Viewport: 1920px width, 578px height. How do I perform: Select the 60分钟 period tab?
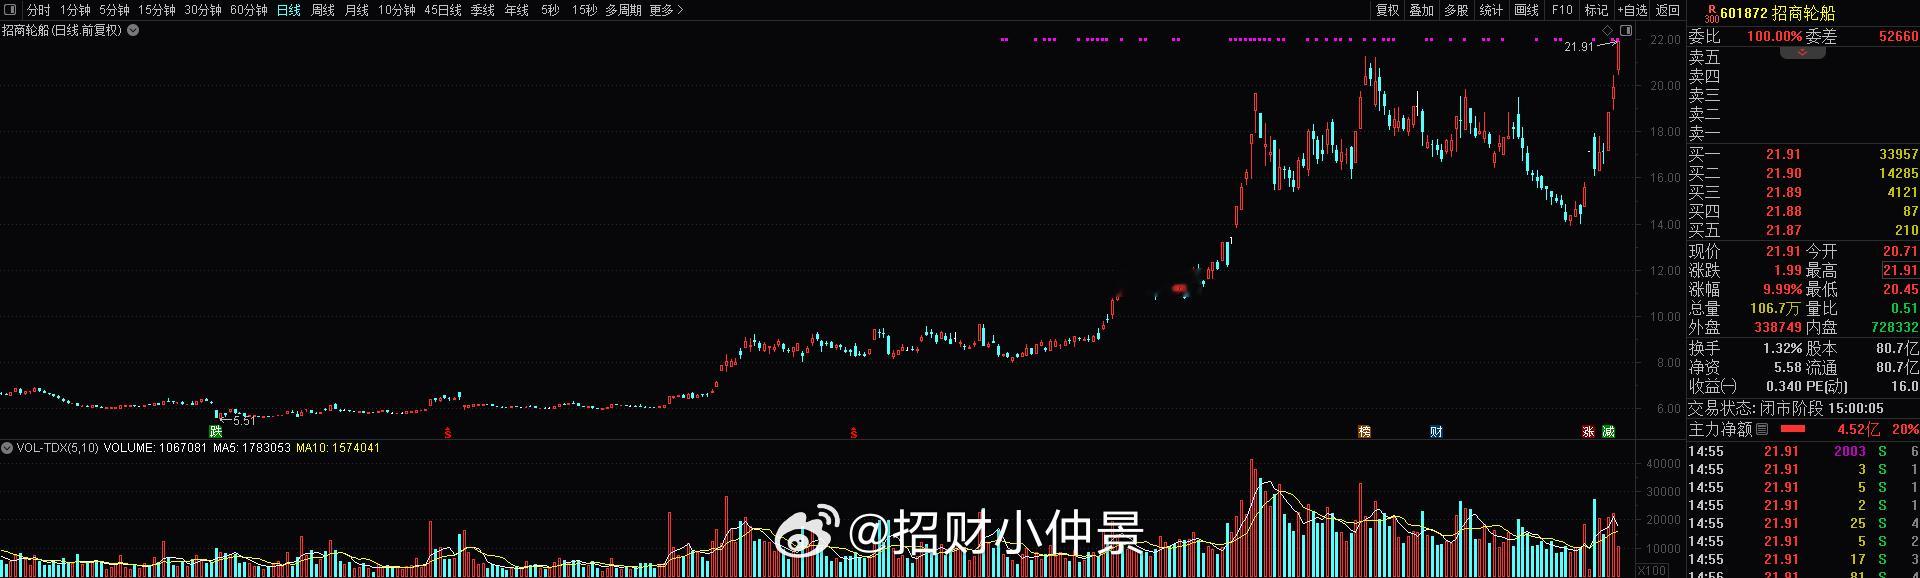(x=248, y=10)
